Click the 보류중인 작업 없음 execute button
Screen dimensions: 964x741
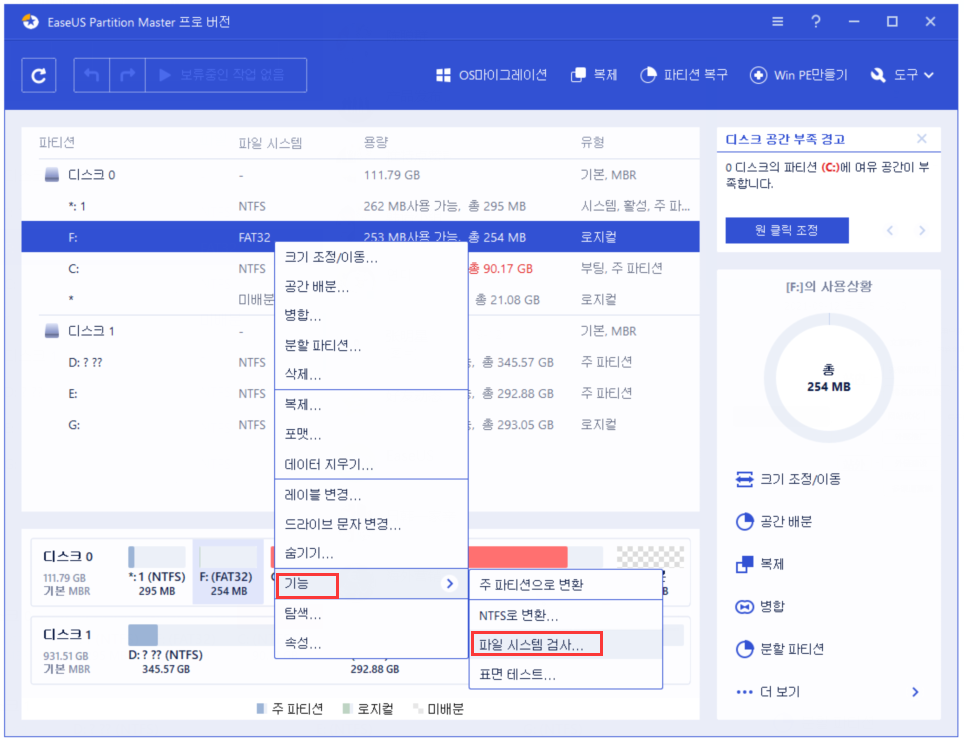tap(226, 75)
